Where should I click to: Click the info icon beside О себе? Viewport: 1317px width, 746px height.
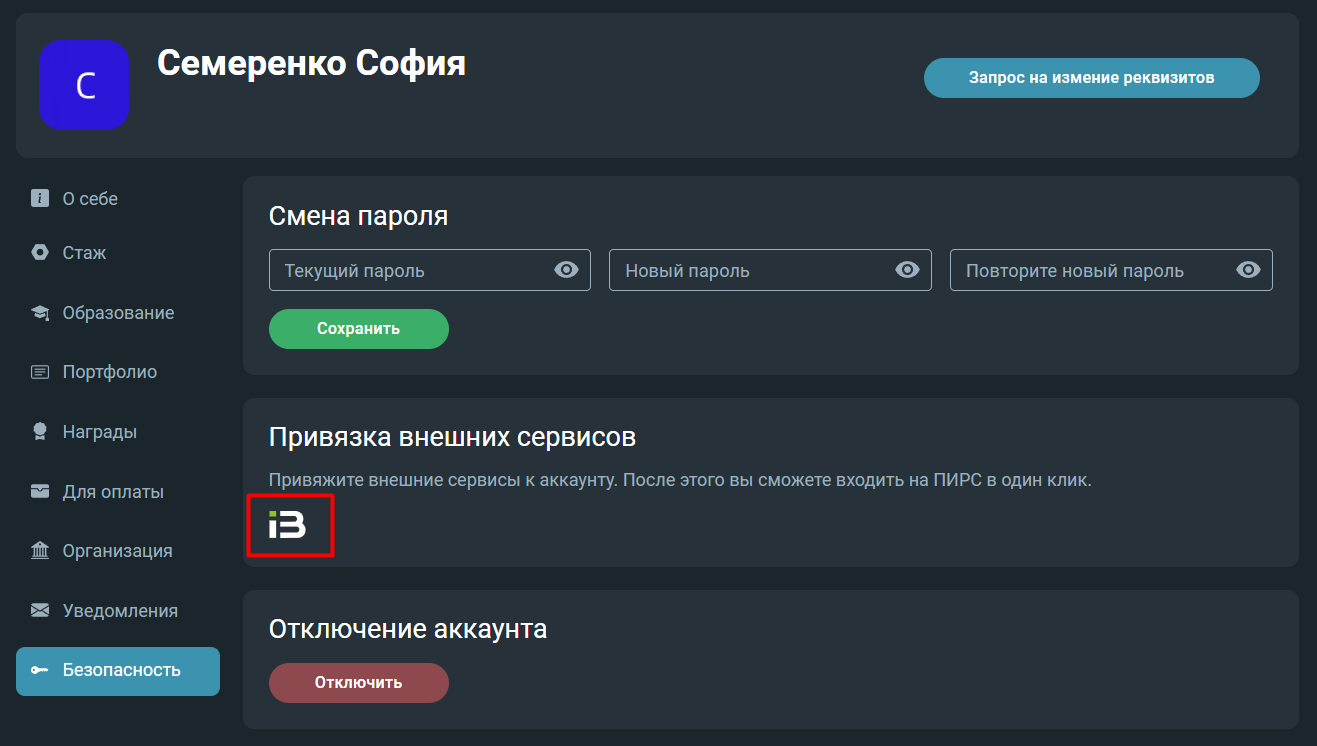(x=40, y=198)
